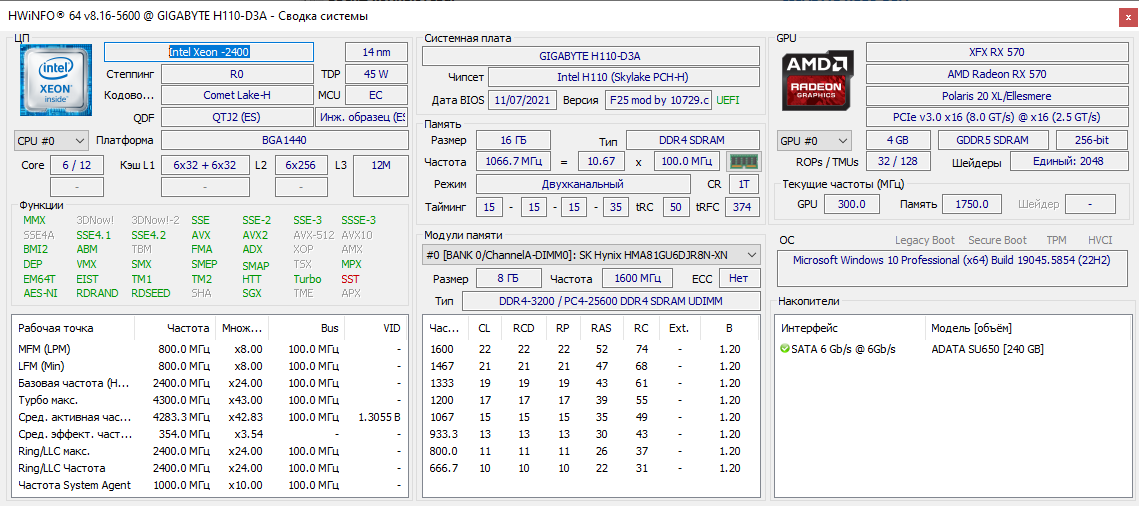Viewport: 1139px width, 506px height.
Task: Click the red SST feature flag
Action: (x=349, y=279)
